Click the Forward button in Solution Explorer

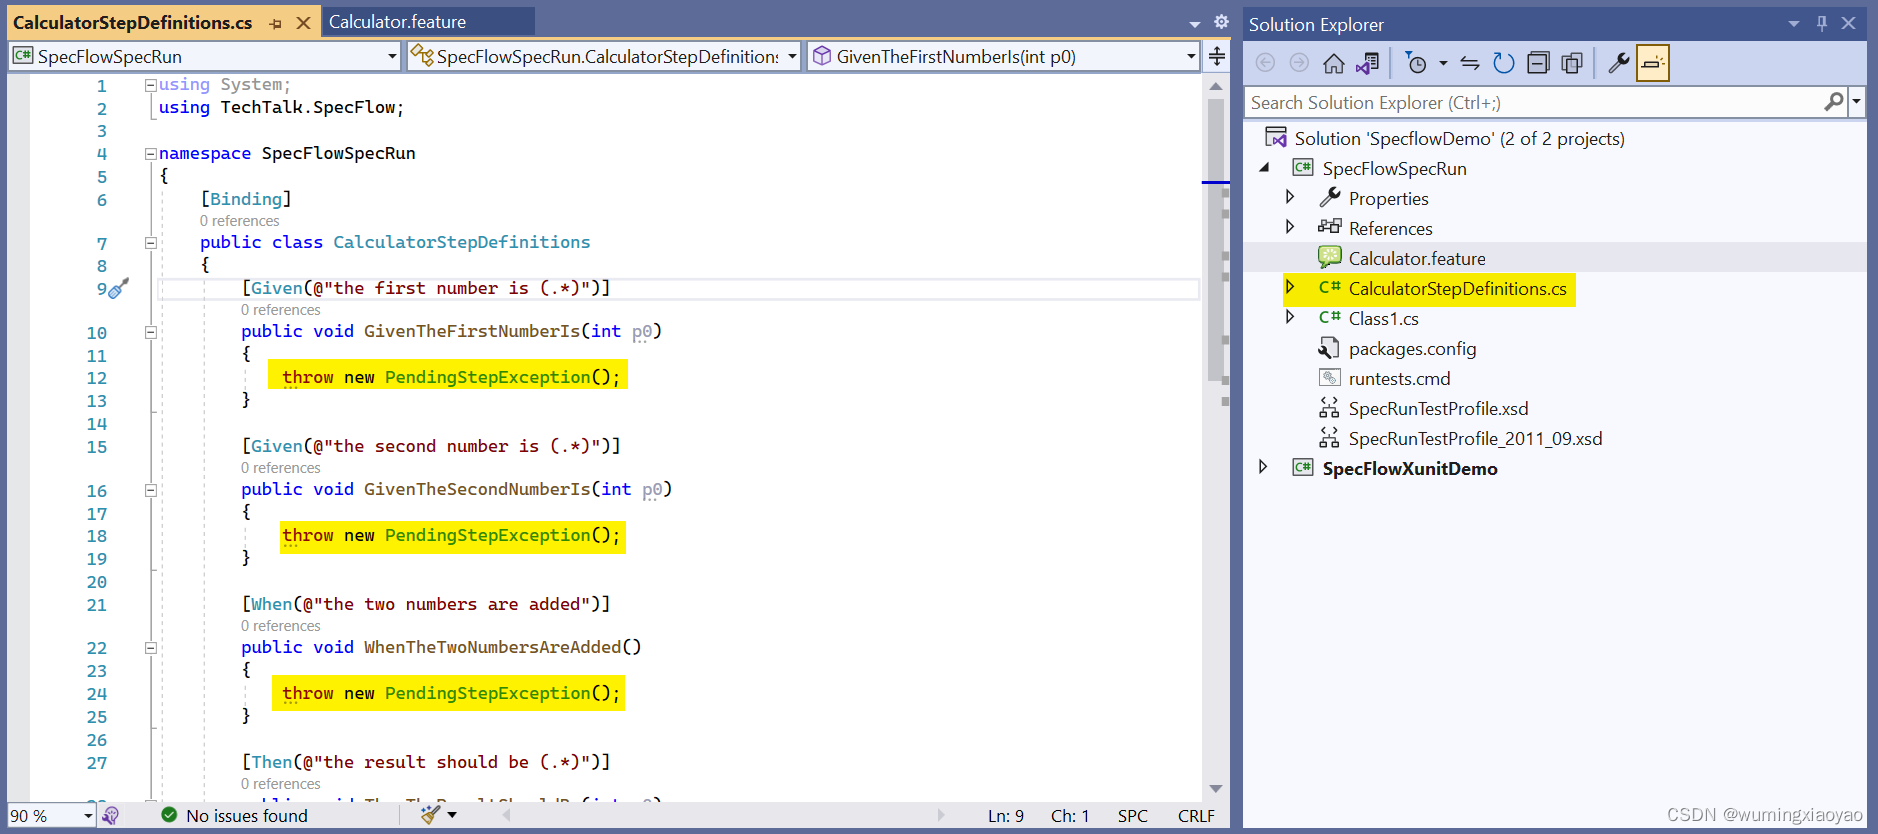pyautogui.click(x=1299, y=63)
